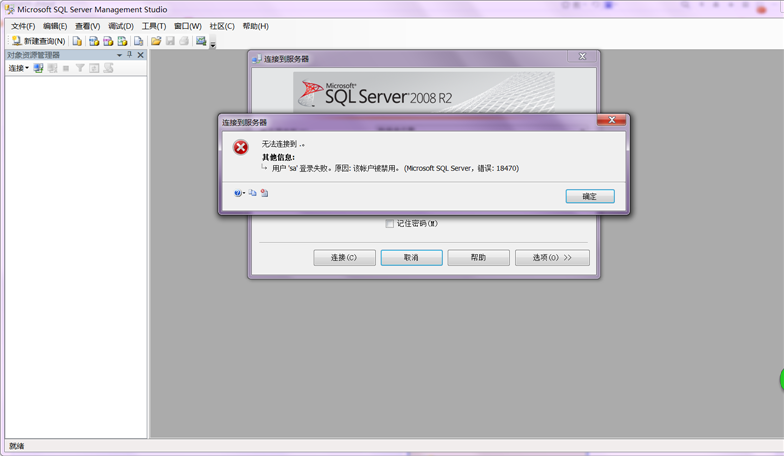The height and width of the screenshot is (456, 784).
Task: Click the 新建查询 new query button
Action: tap(38, 41)
